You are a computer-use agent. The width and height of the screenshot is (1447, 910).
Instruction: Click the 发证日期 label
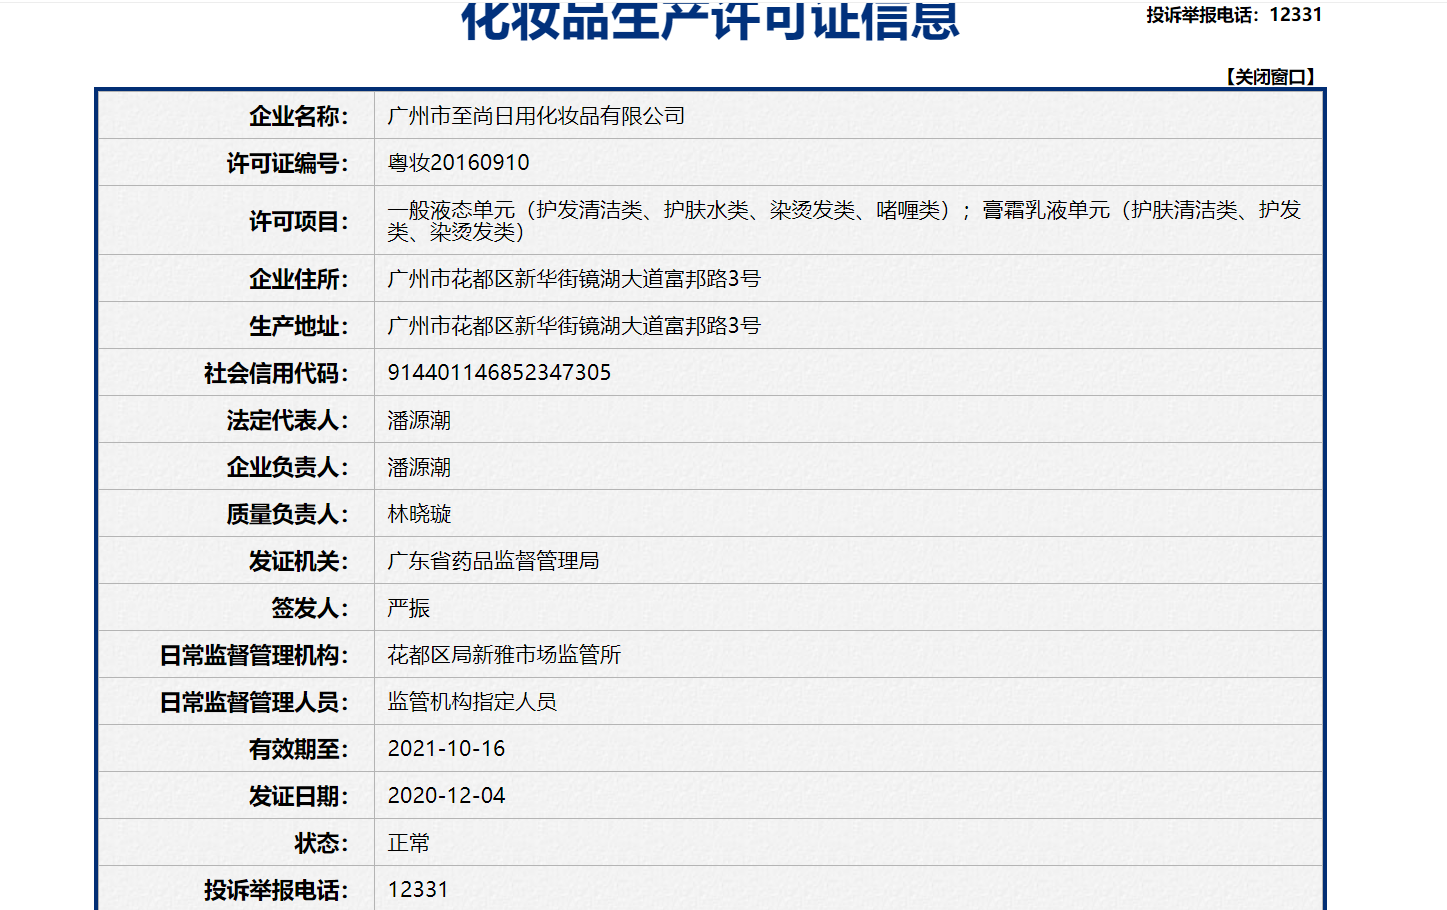[298, 796]
